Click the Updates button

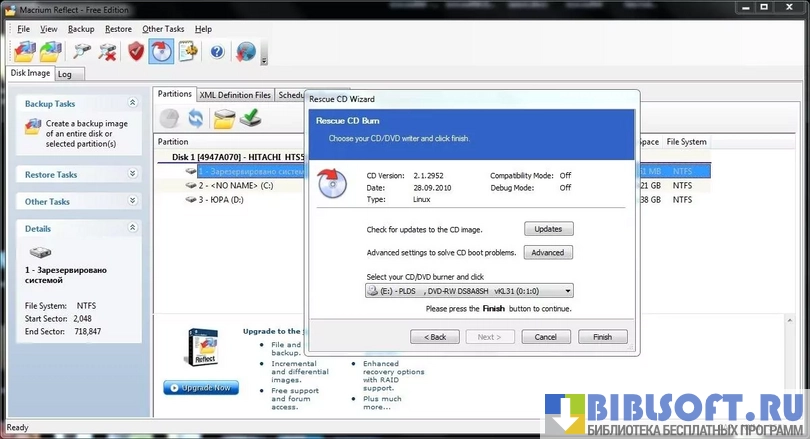[547, 229]
